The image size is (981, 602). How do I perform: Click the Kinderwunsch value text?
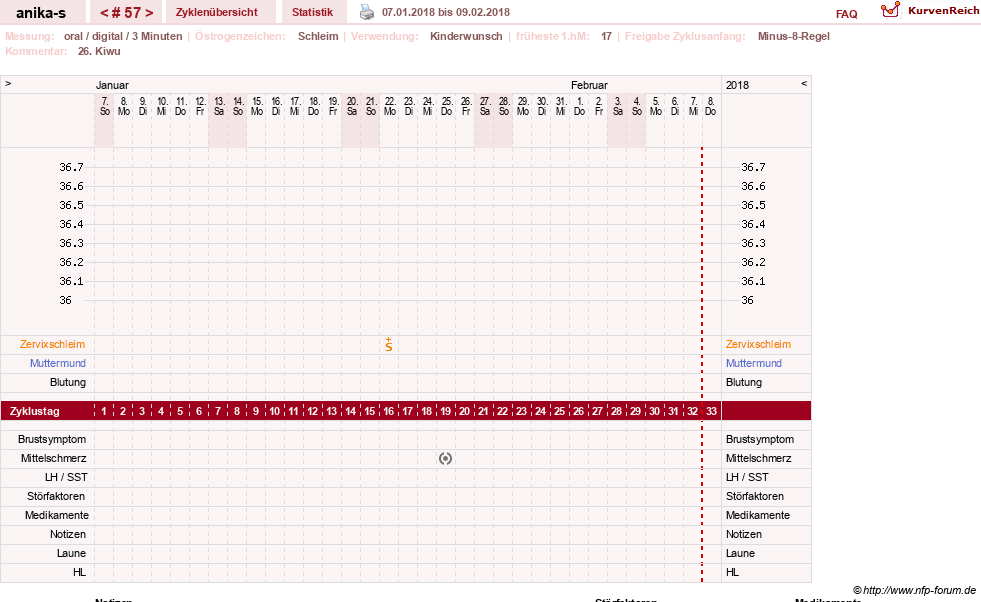click(x=466, y=36)
